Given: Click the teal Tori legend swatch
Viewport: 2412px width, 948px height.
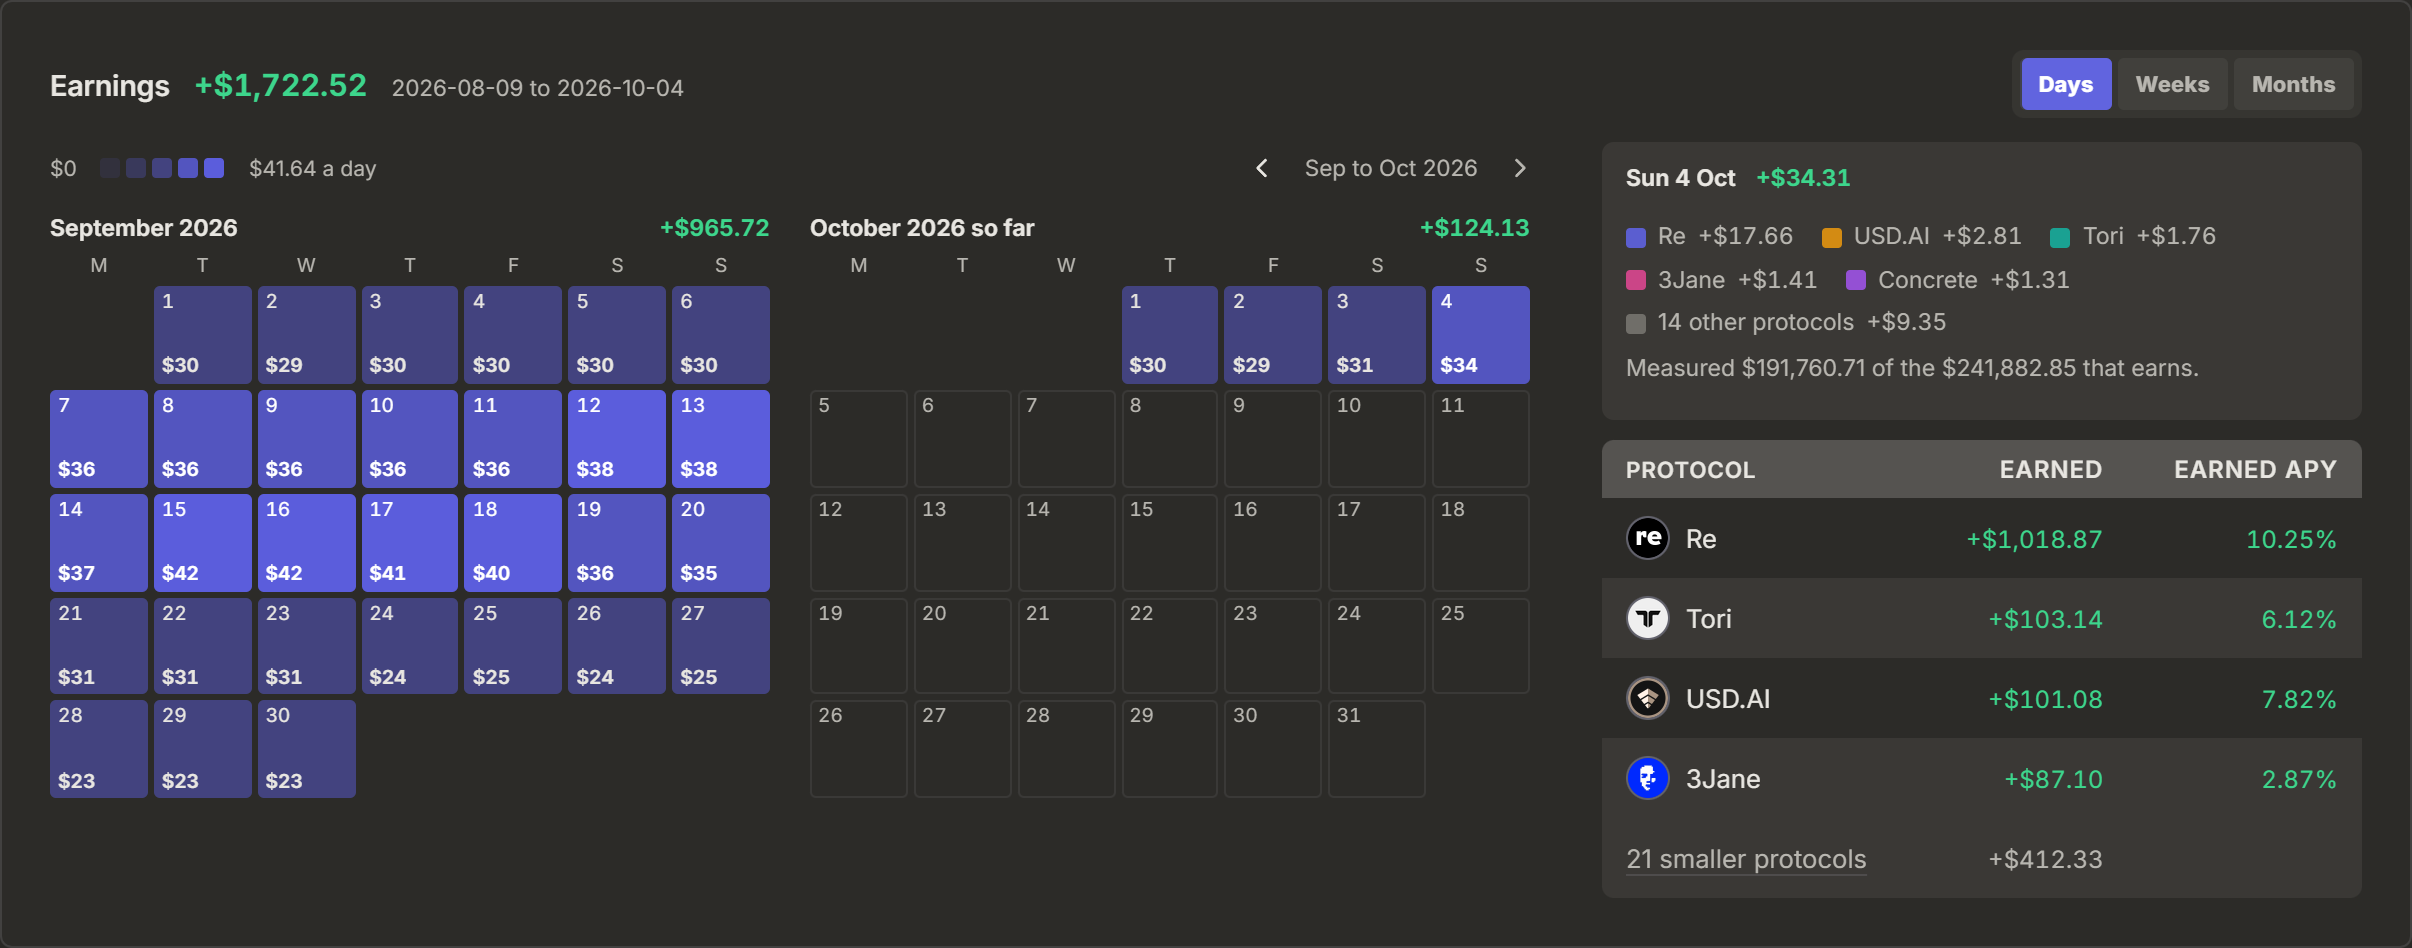Looking at the screenshot, I should tap(2060, 237).
